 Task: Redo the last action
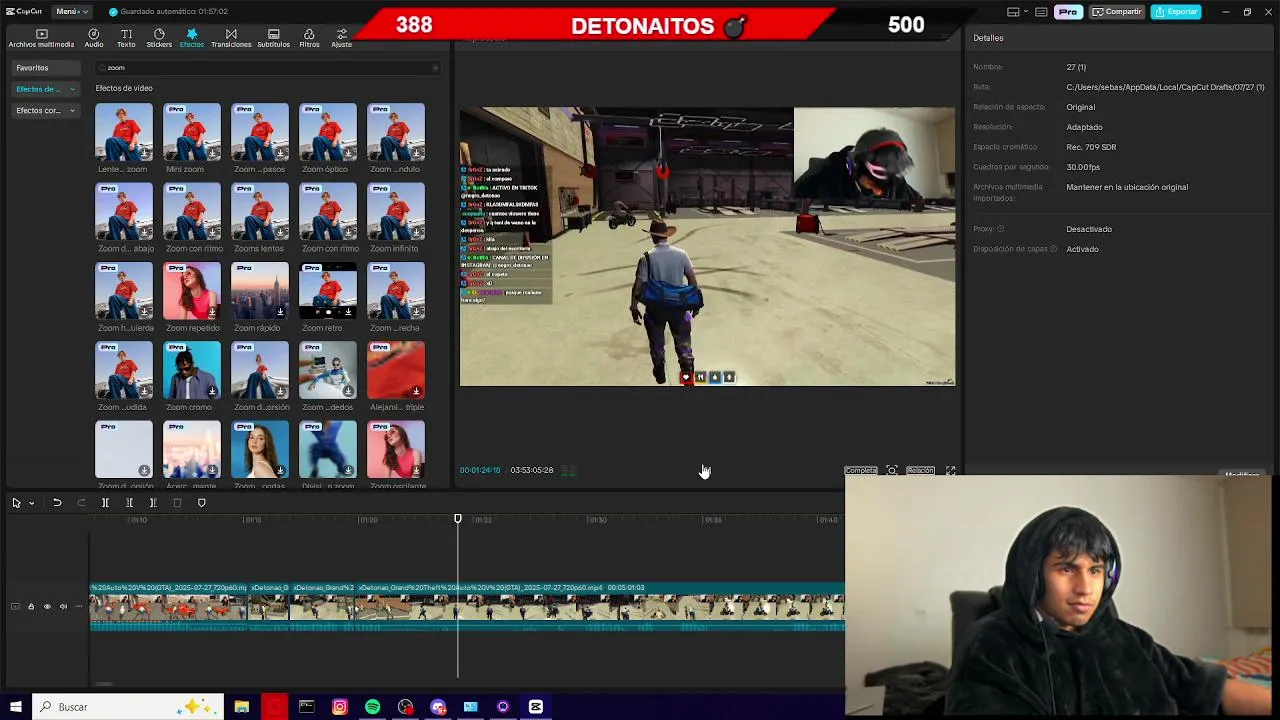pyautogui.click(x=81, y=503)
